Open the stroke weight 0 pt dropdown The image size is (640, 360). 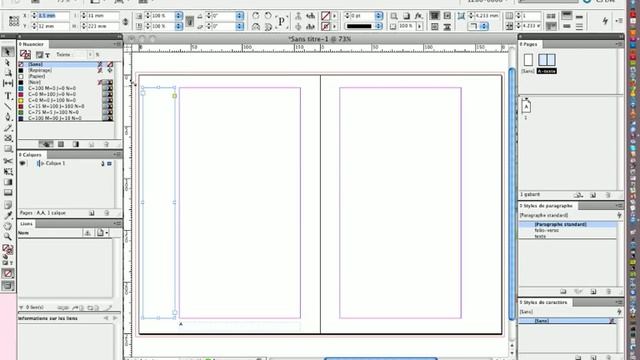(x=379, y=16)
